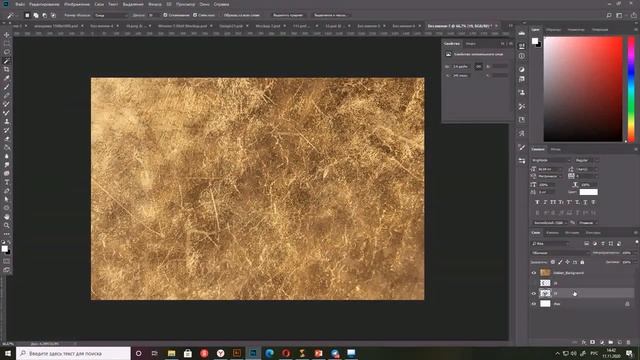Open the layer blend mode dropdown
This screenshot has width=640, height=360.
[x=560, y=253]
